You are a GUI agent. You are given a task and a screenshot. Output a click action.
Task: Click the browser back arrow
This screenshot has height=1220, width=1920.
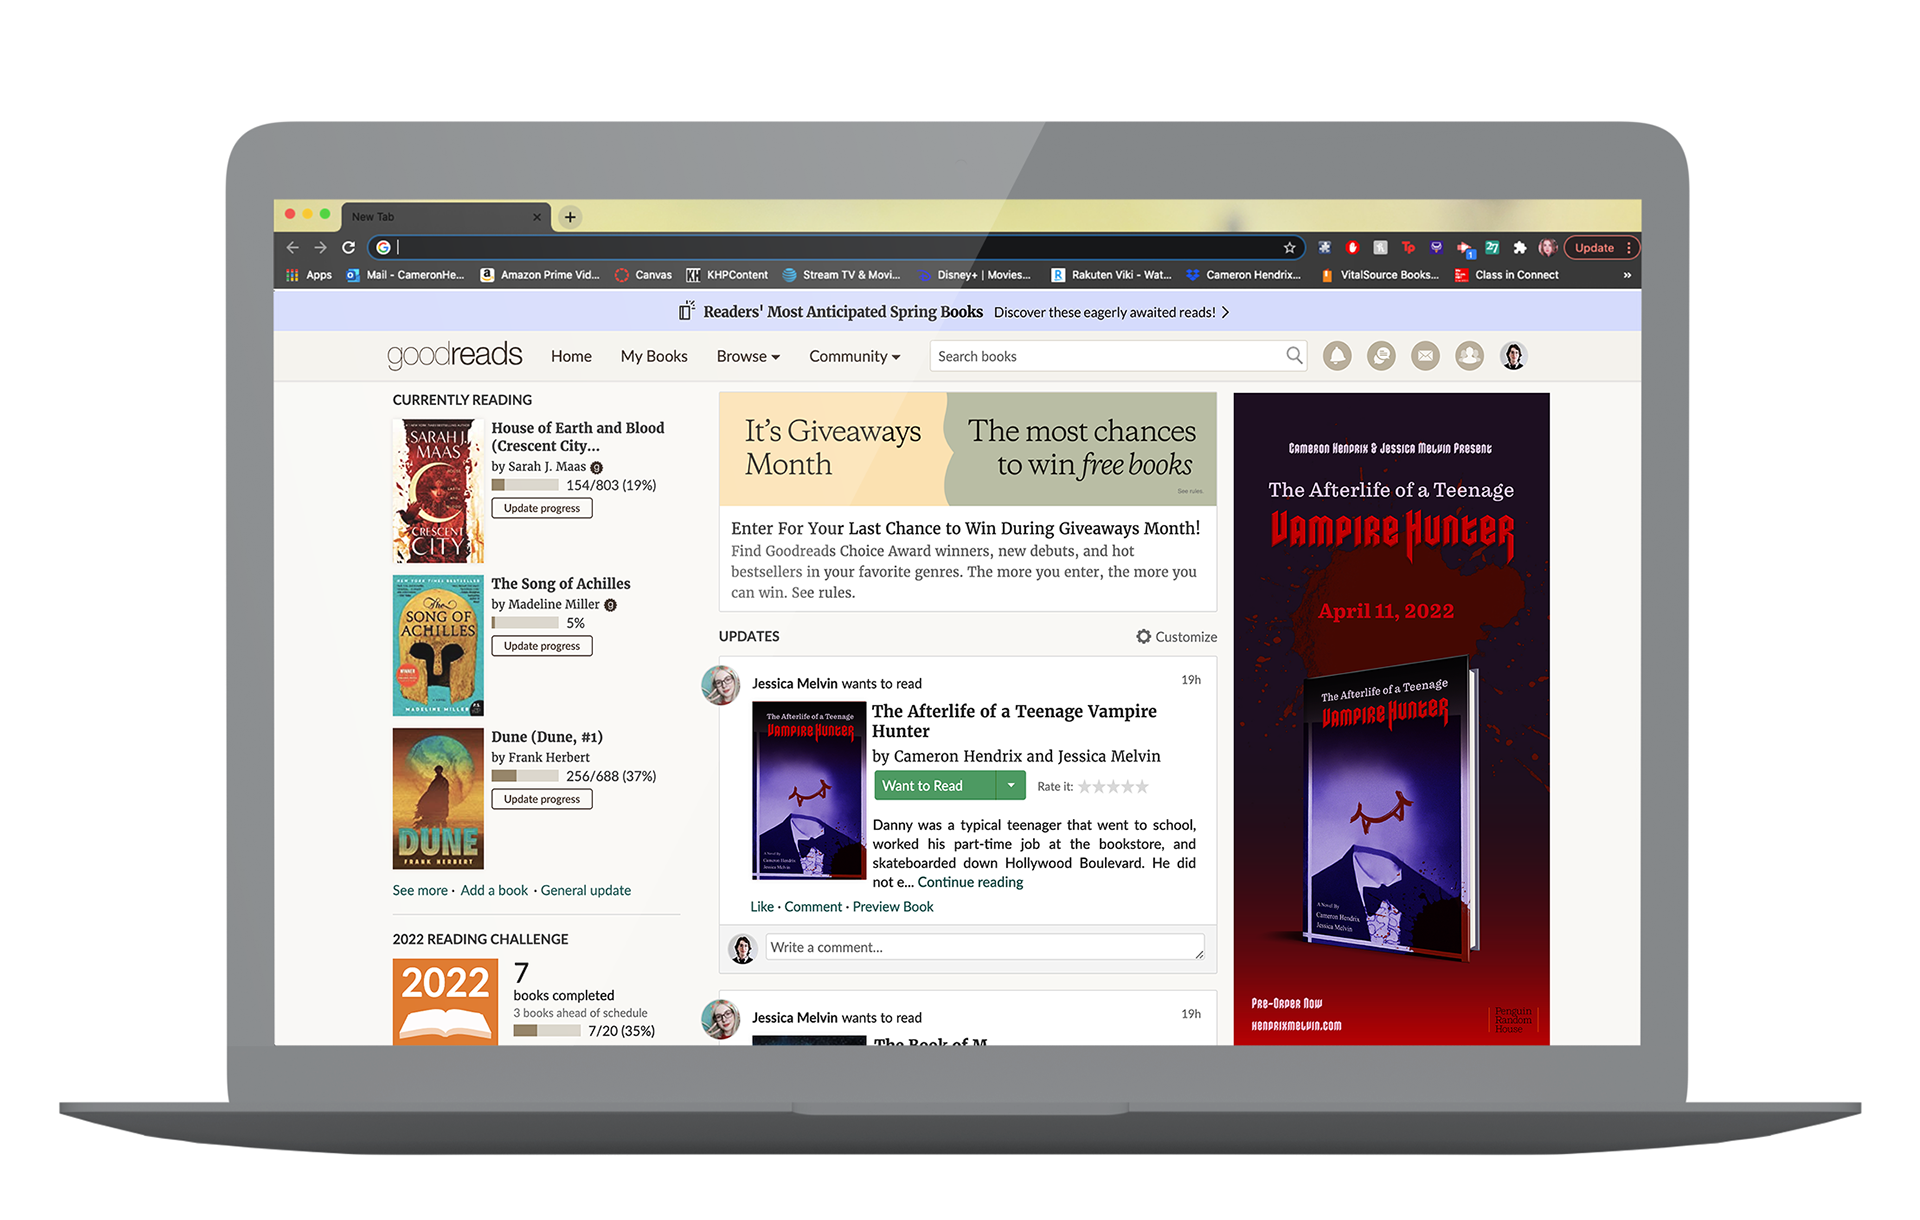click(292, 247)
